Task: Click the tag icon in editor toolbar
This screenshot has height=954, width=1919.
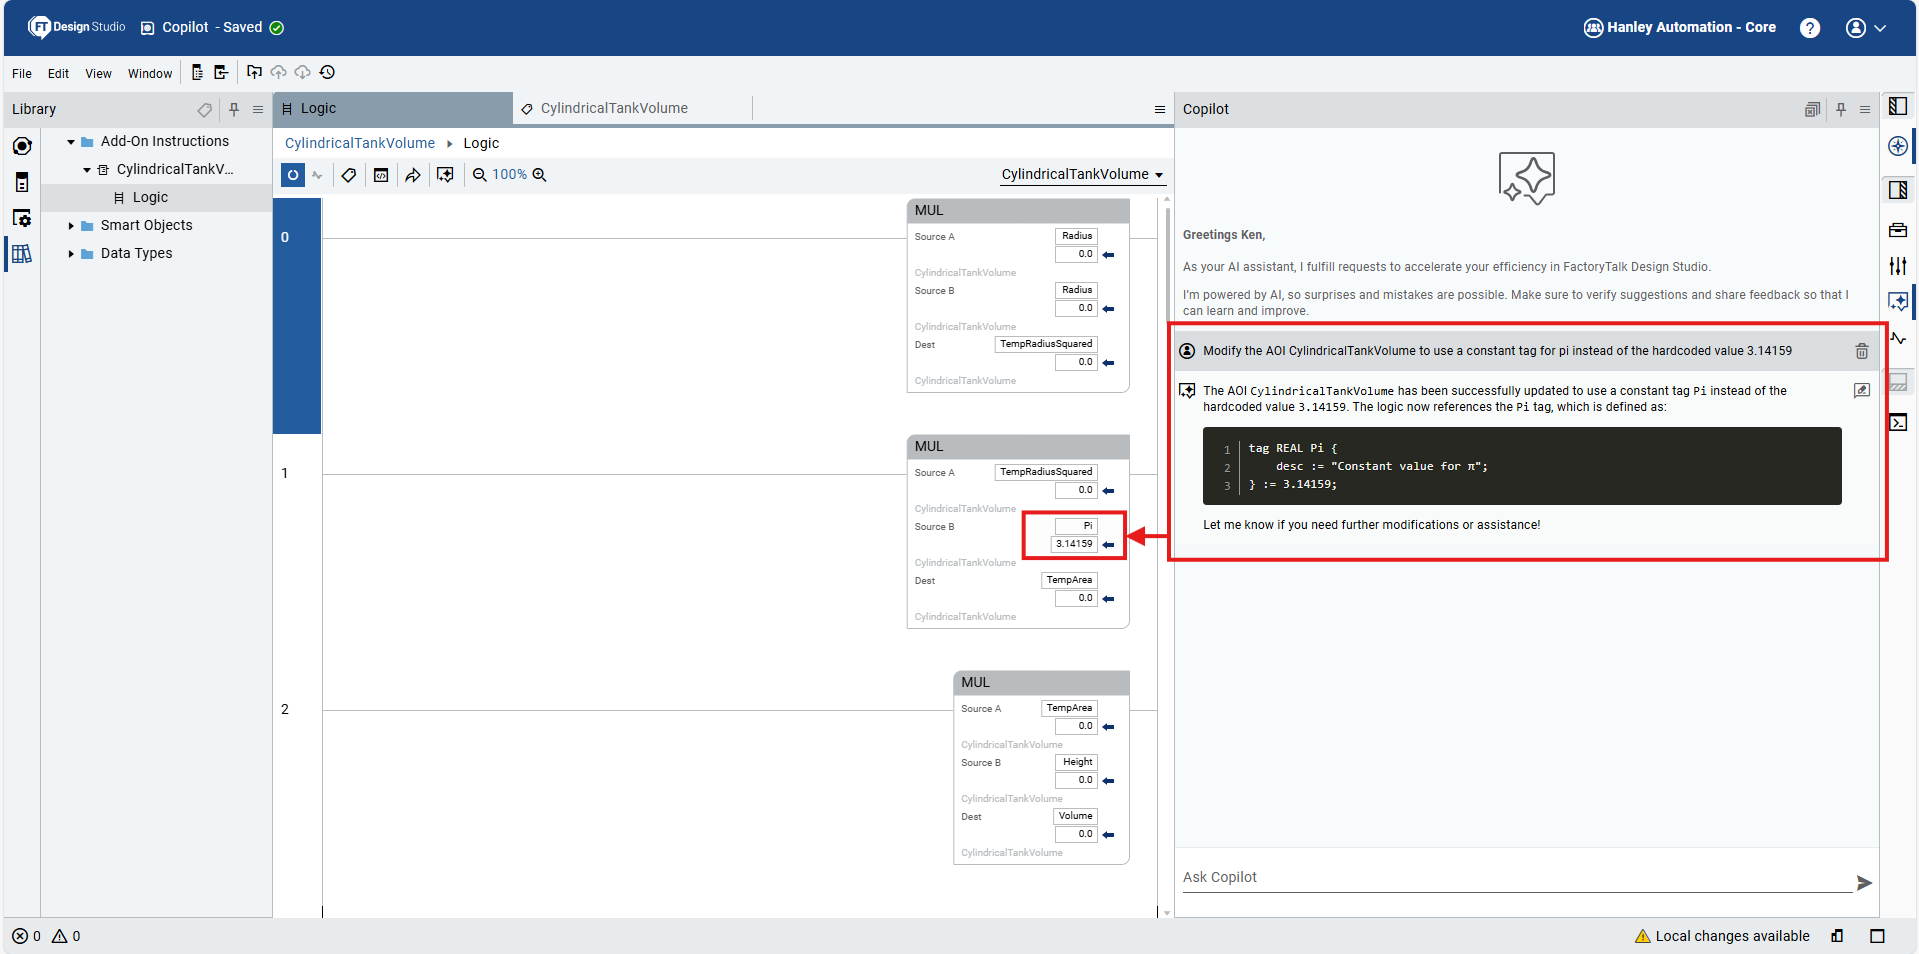Action: click(349, 175)
